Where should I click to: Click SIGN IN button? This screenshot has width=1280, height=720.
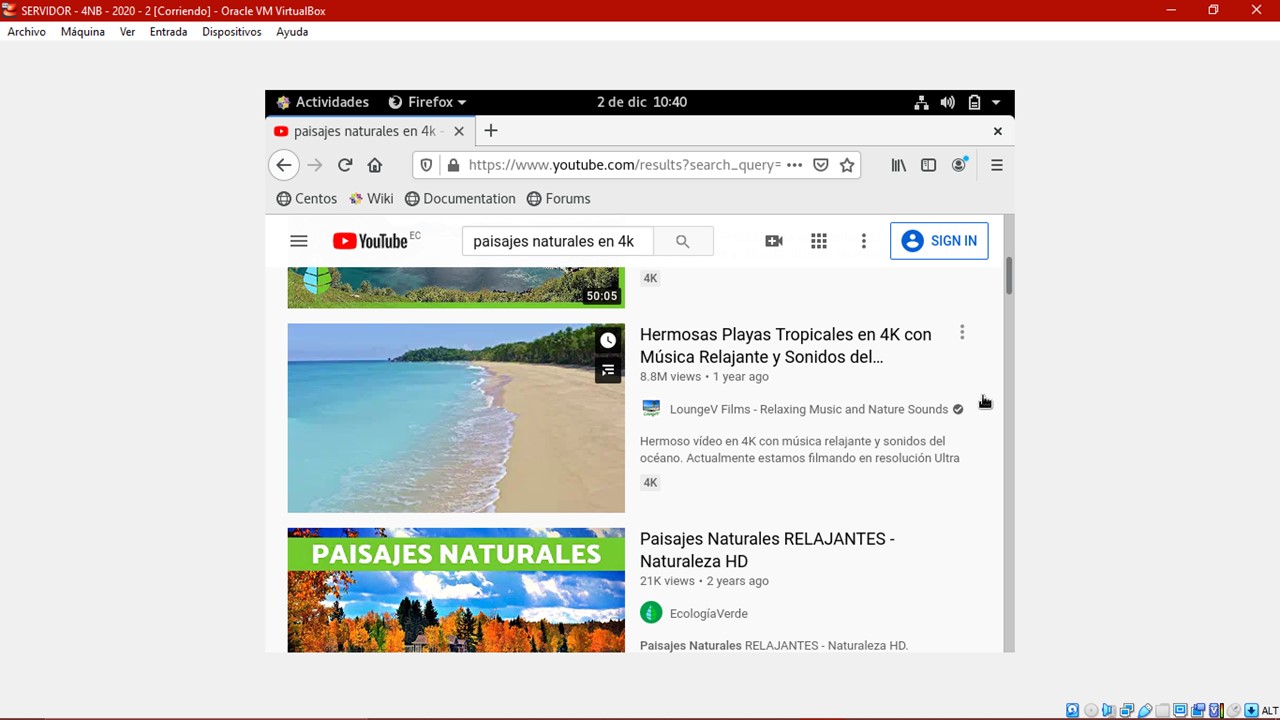point(939,241)
